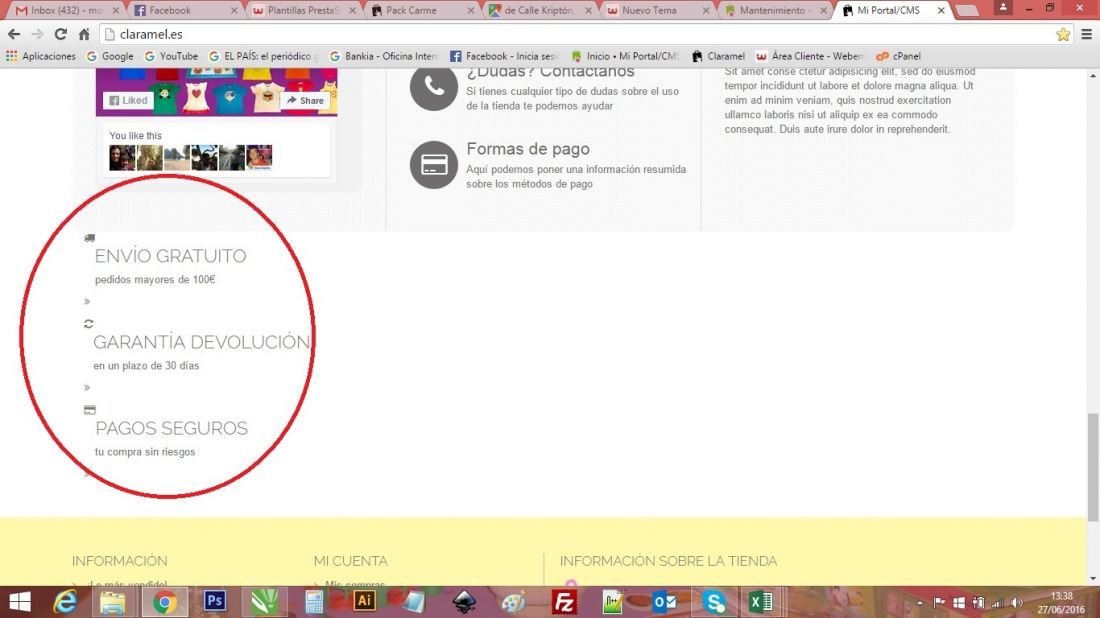Screen dimensions: 1100x618
Task: Bookmark this page with the star icon
Action: tap(1063, 34)
